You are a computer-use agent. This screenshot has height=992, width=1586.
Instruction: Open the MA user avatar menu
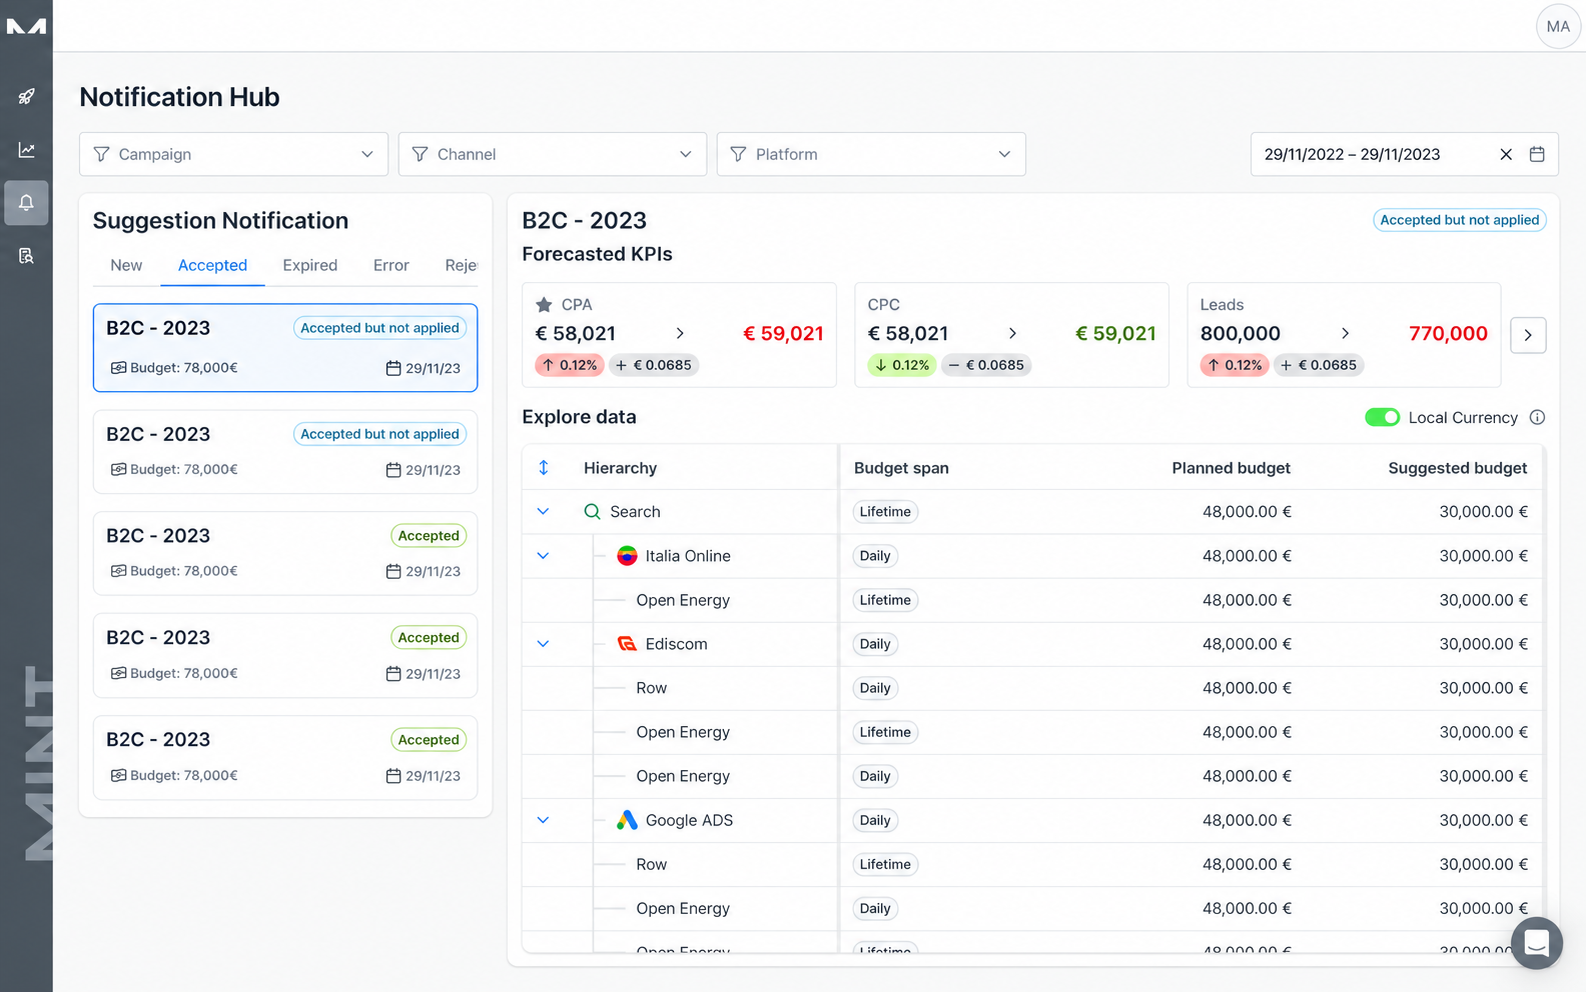coord(1558,26)
